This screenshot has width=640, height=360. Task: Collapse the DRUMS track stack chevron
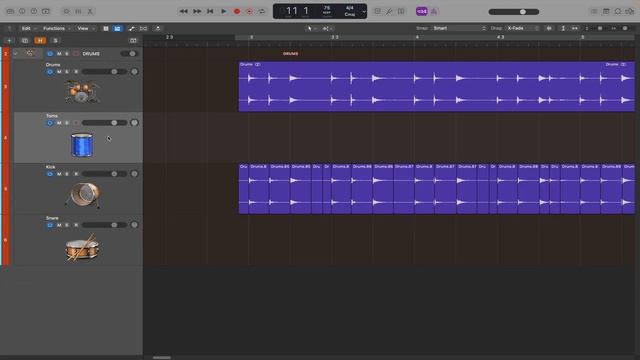click(x=15, y=53)
